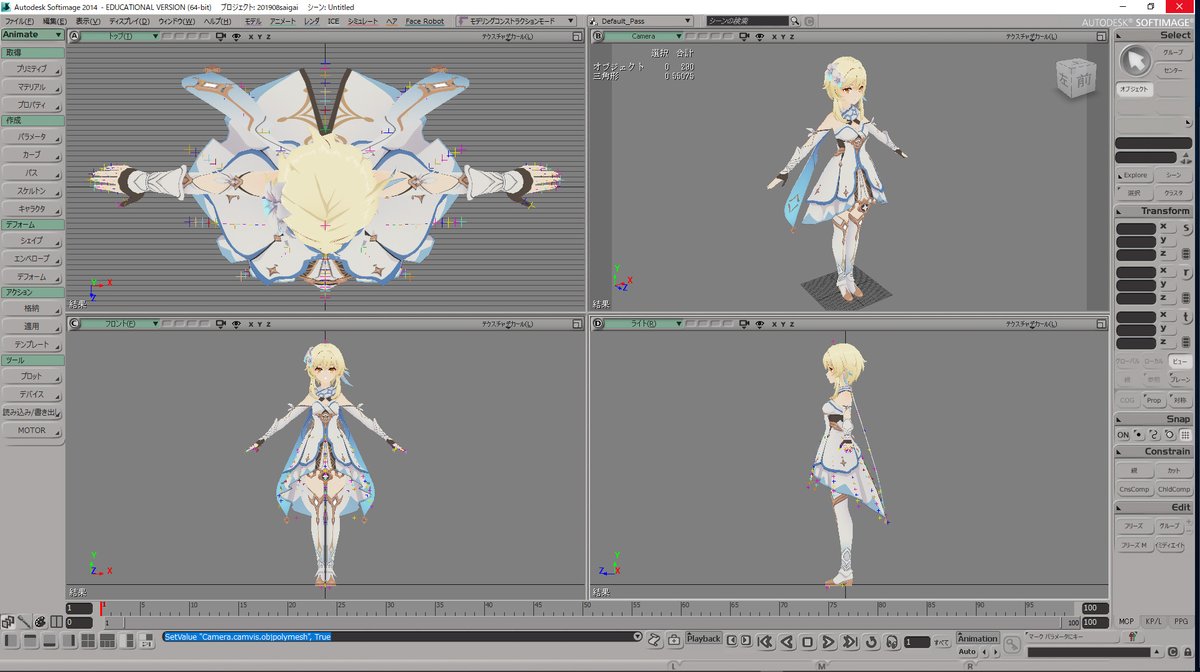Click the プリミティブ button

[32, 69]
